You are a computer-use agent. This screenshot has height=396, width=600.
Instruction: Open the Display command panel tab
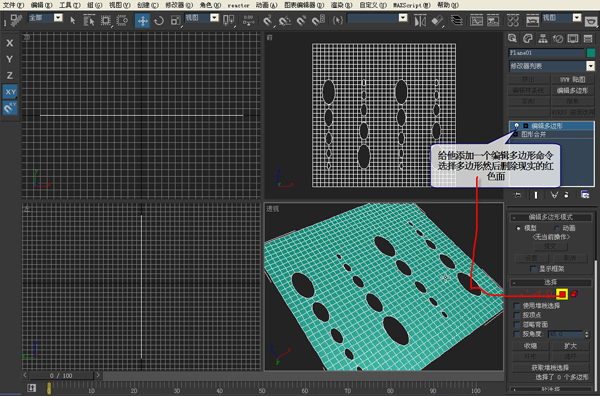pyautogui.click(x=573, y=38)
